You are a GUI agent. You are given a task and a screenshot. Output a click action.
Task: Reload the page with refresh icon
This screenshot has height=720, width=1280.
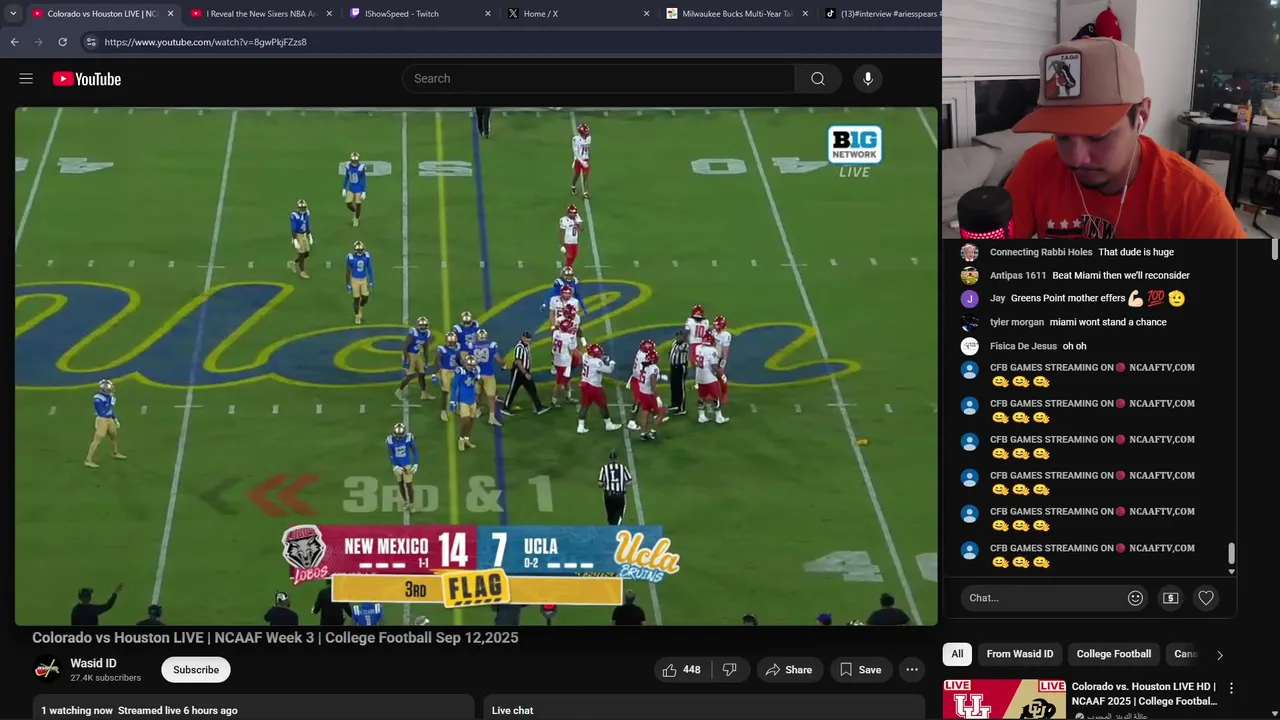[x=62, y=42]
